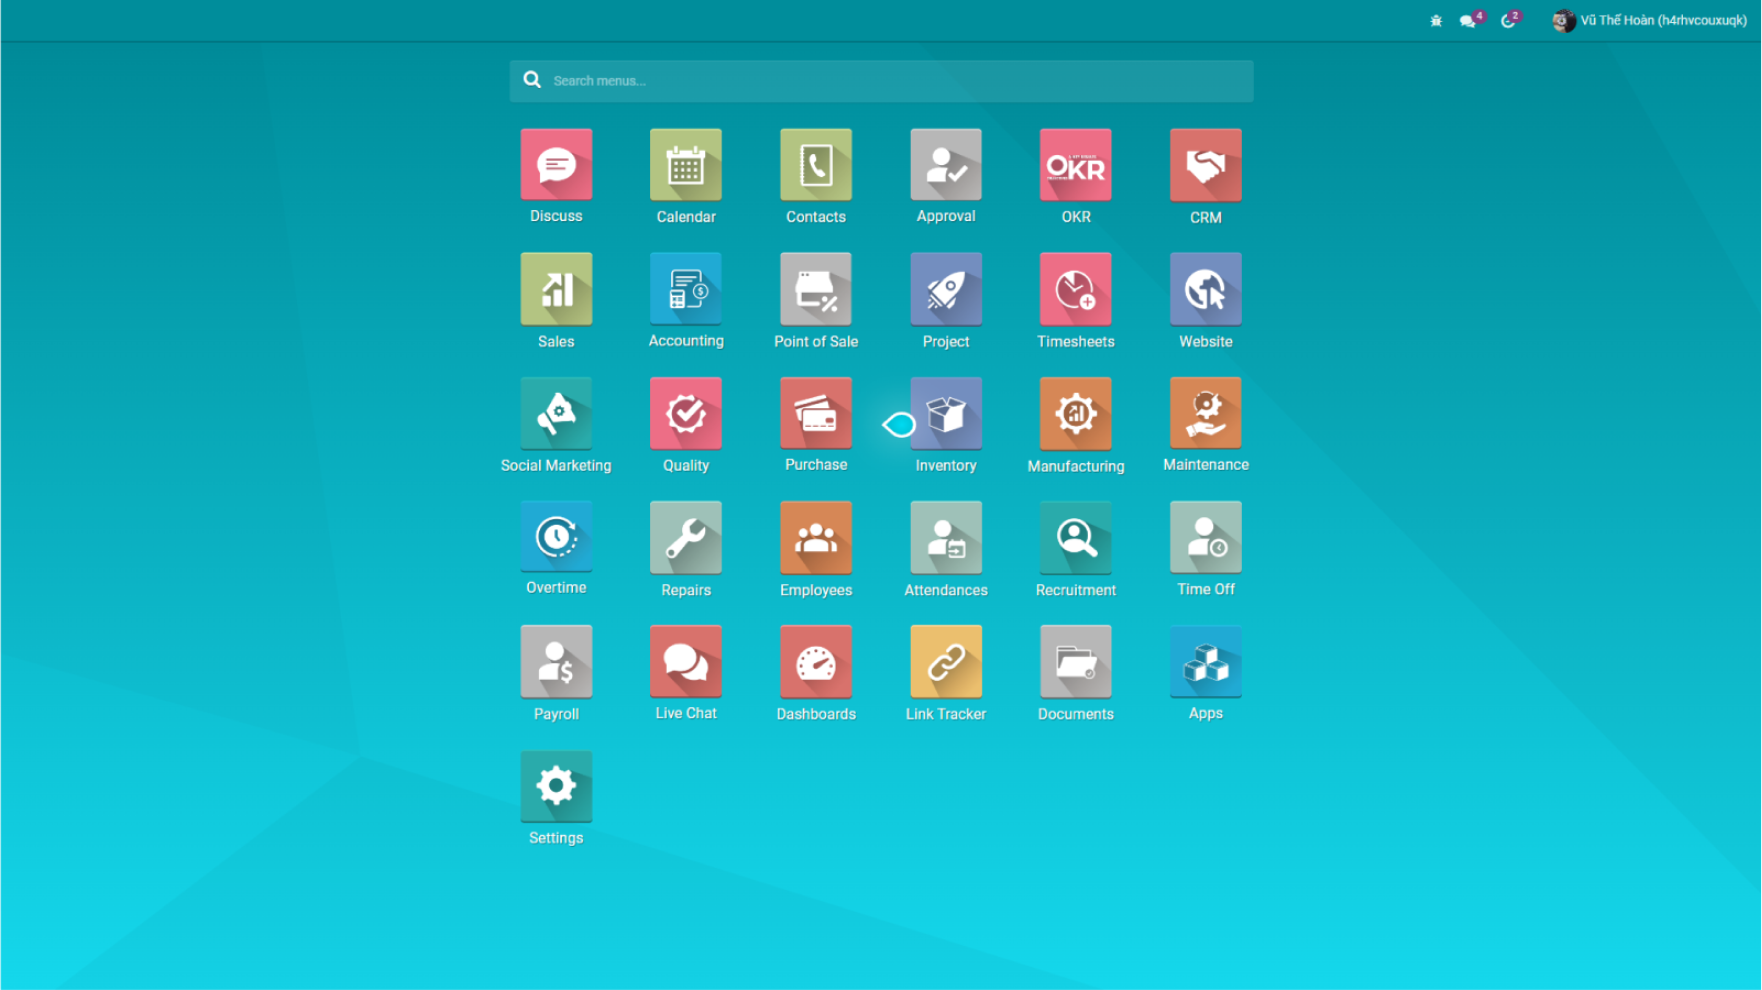Image resolution: width=1762 pixels, height=990 pixels.
Task: Open the Settings app
Action: coord(556,786)
